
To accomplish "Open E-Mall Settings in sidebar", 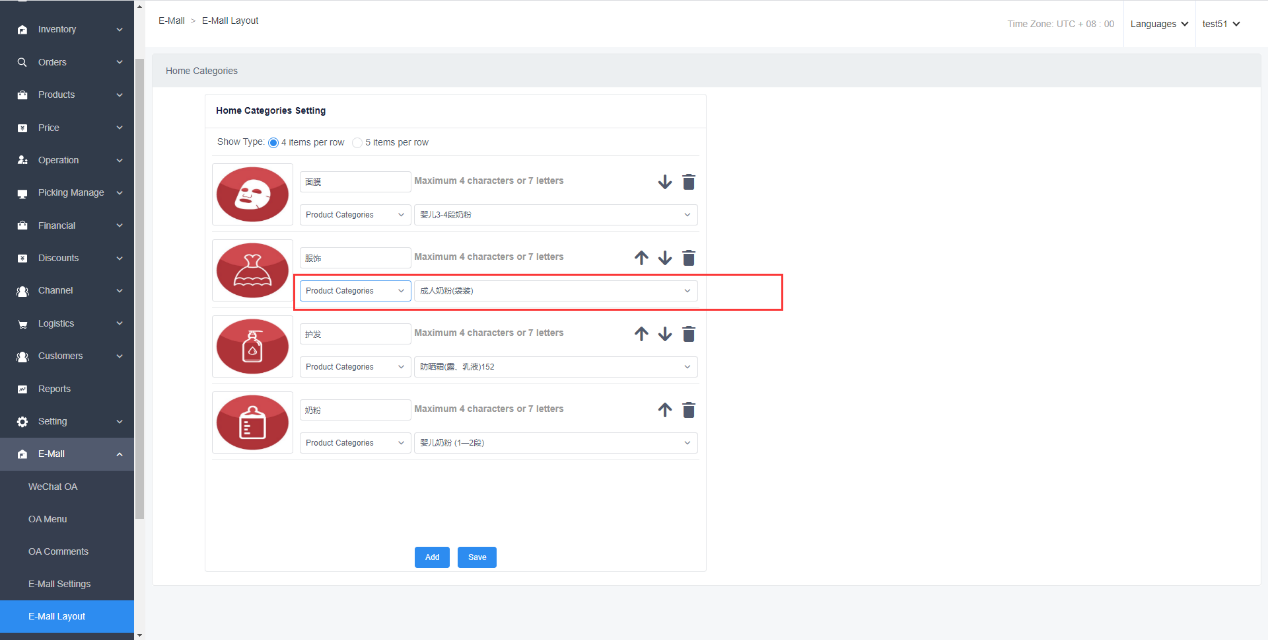I will pos(59,584).
